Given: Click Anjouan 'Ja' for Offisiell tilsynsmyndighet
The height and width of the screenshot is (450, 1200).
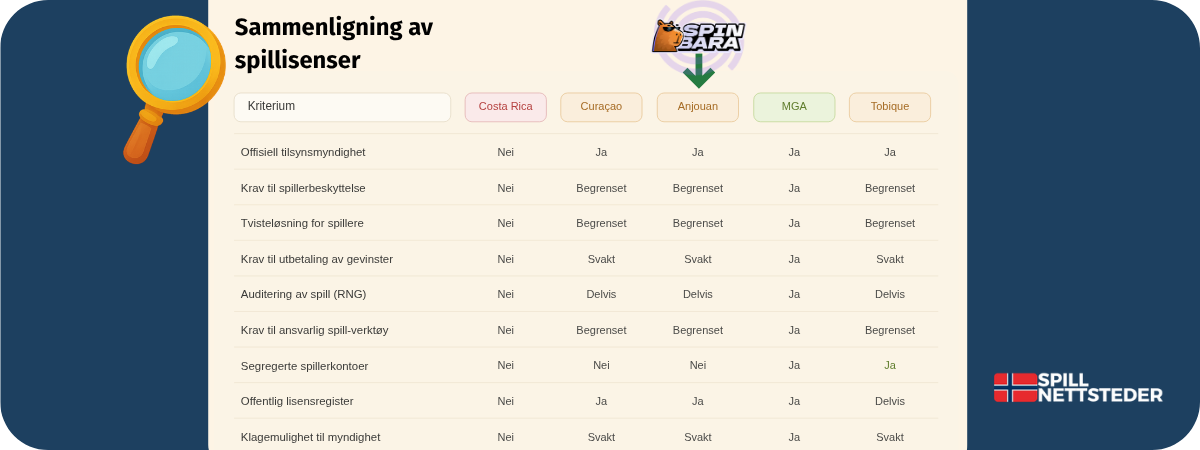Looking at the screenshot, I should 698,152.
